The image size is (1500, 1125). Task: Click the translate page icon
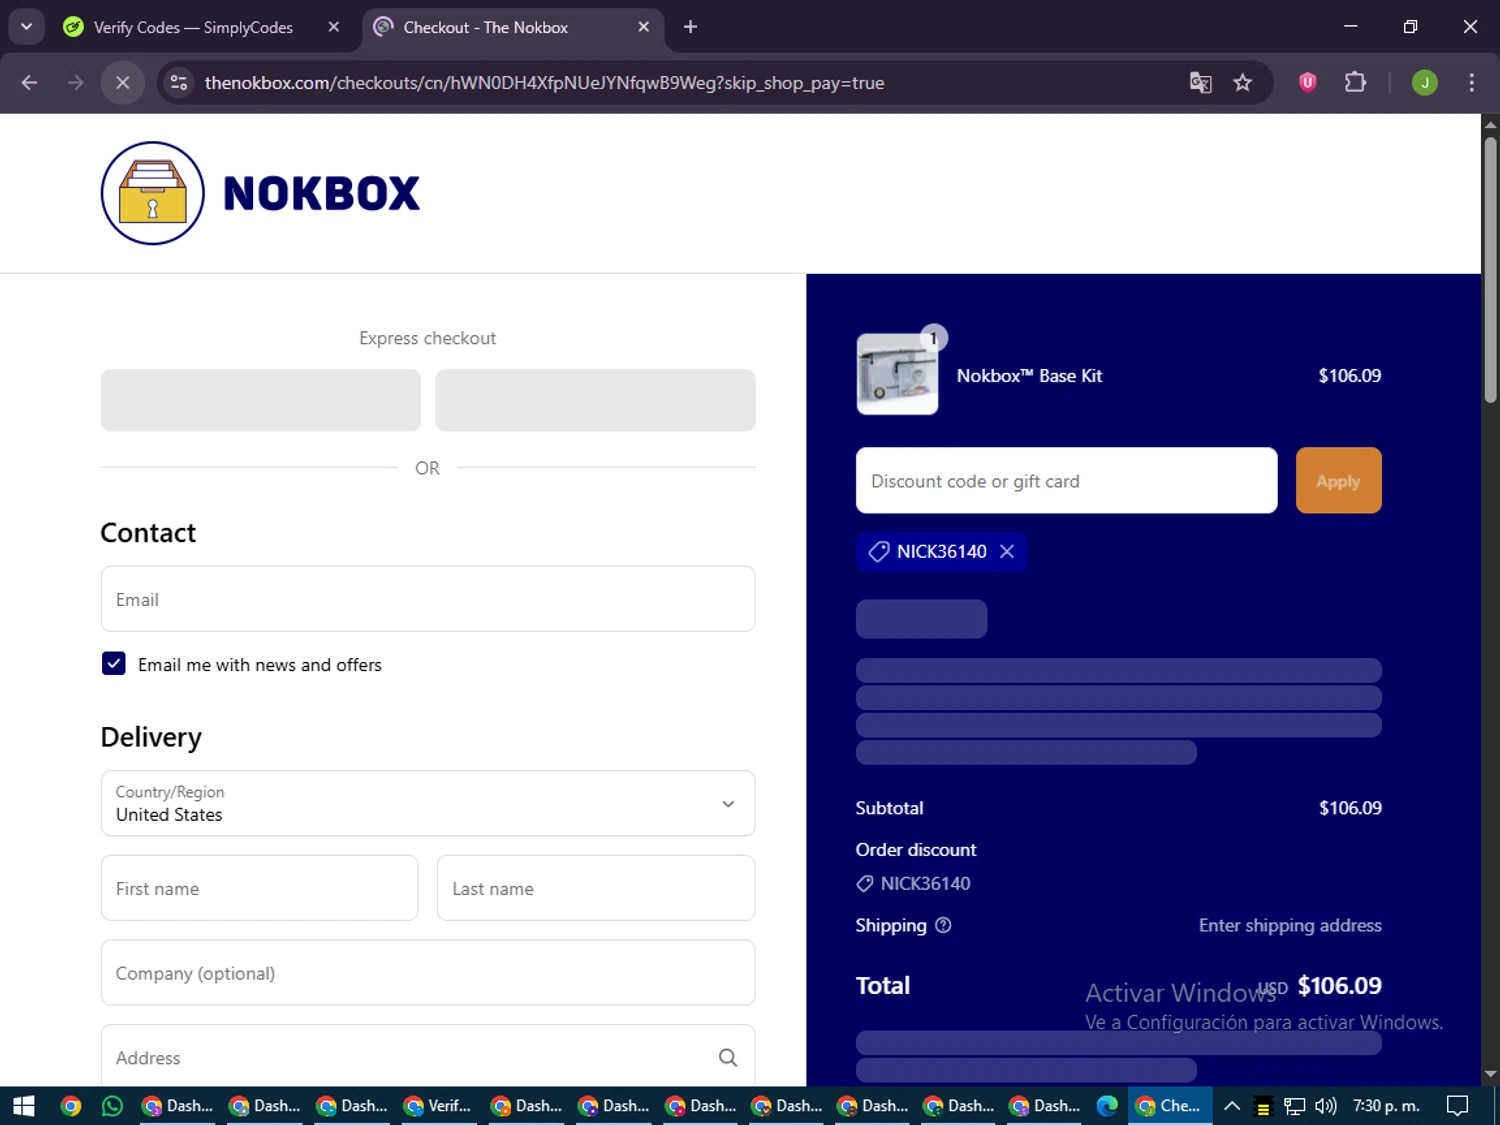[x=1200, y=83]
